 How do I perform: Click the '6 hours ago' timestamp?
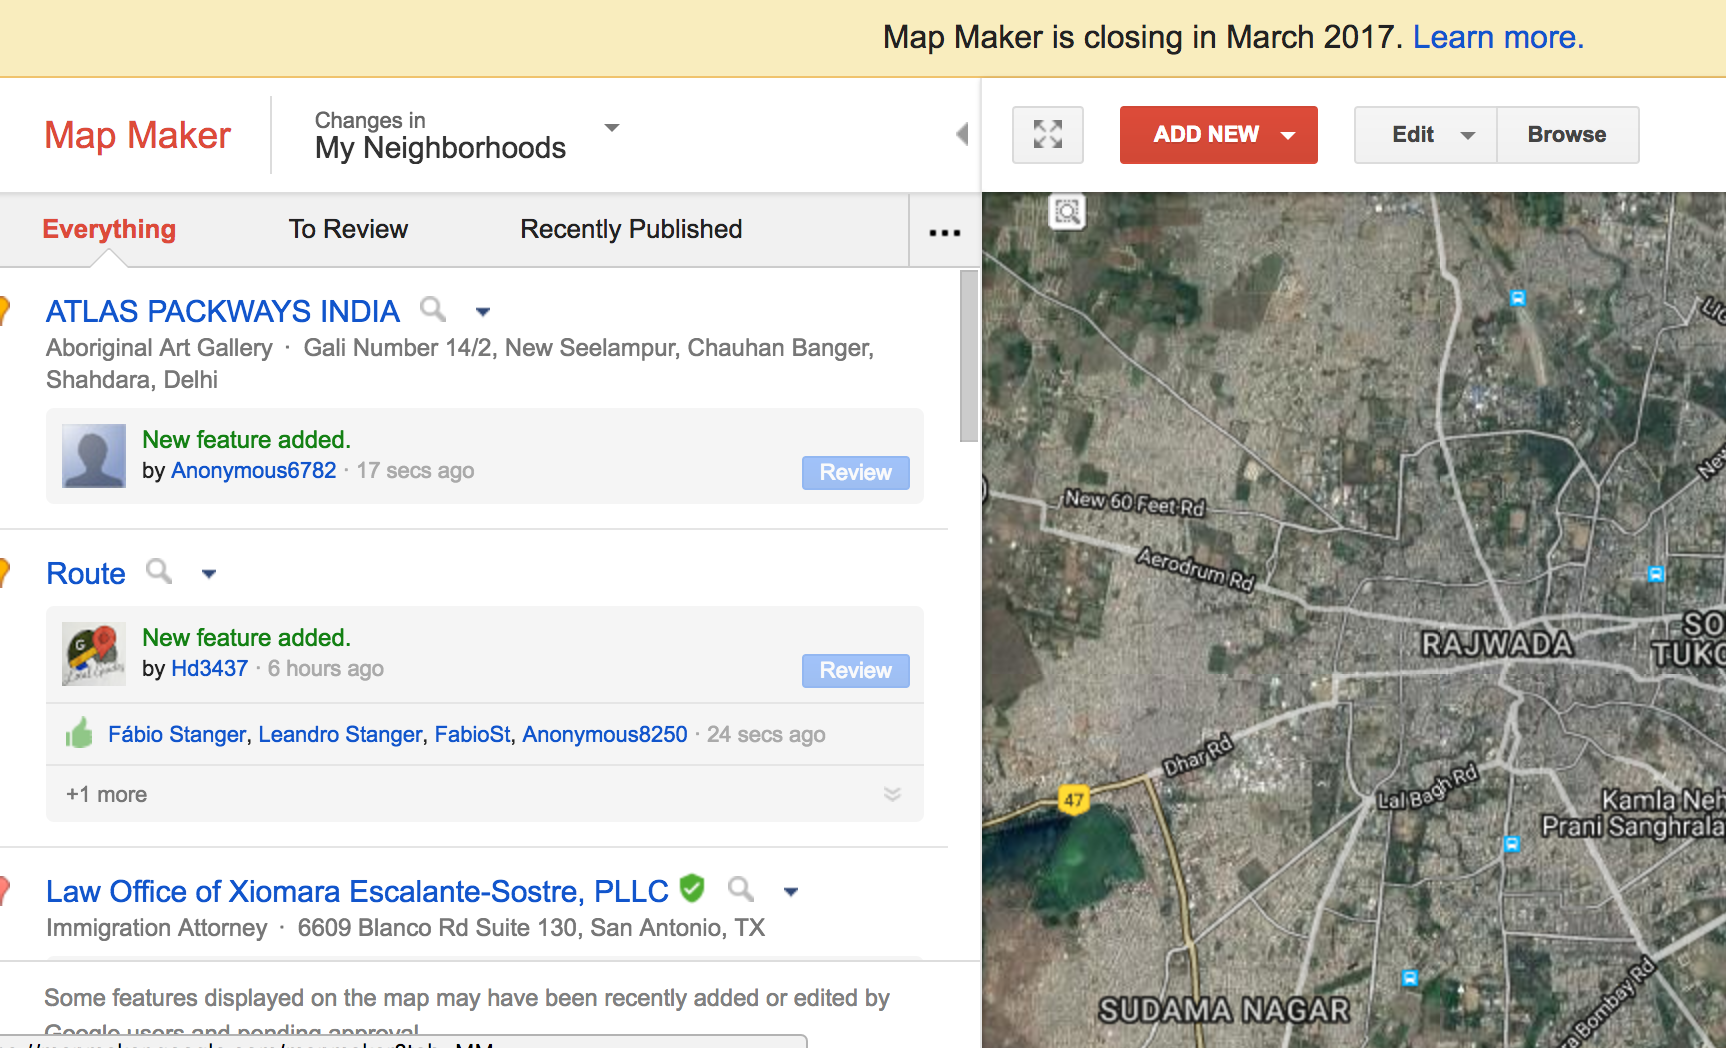pyautogui.click(x=325, y=668)
